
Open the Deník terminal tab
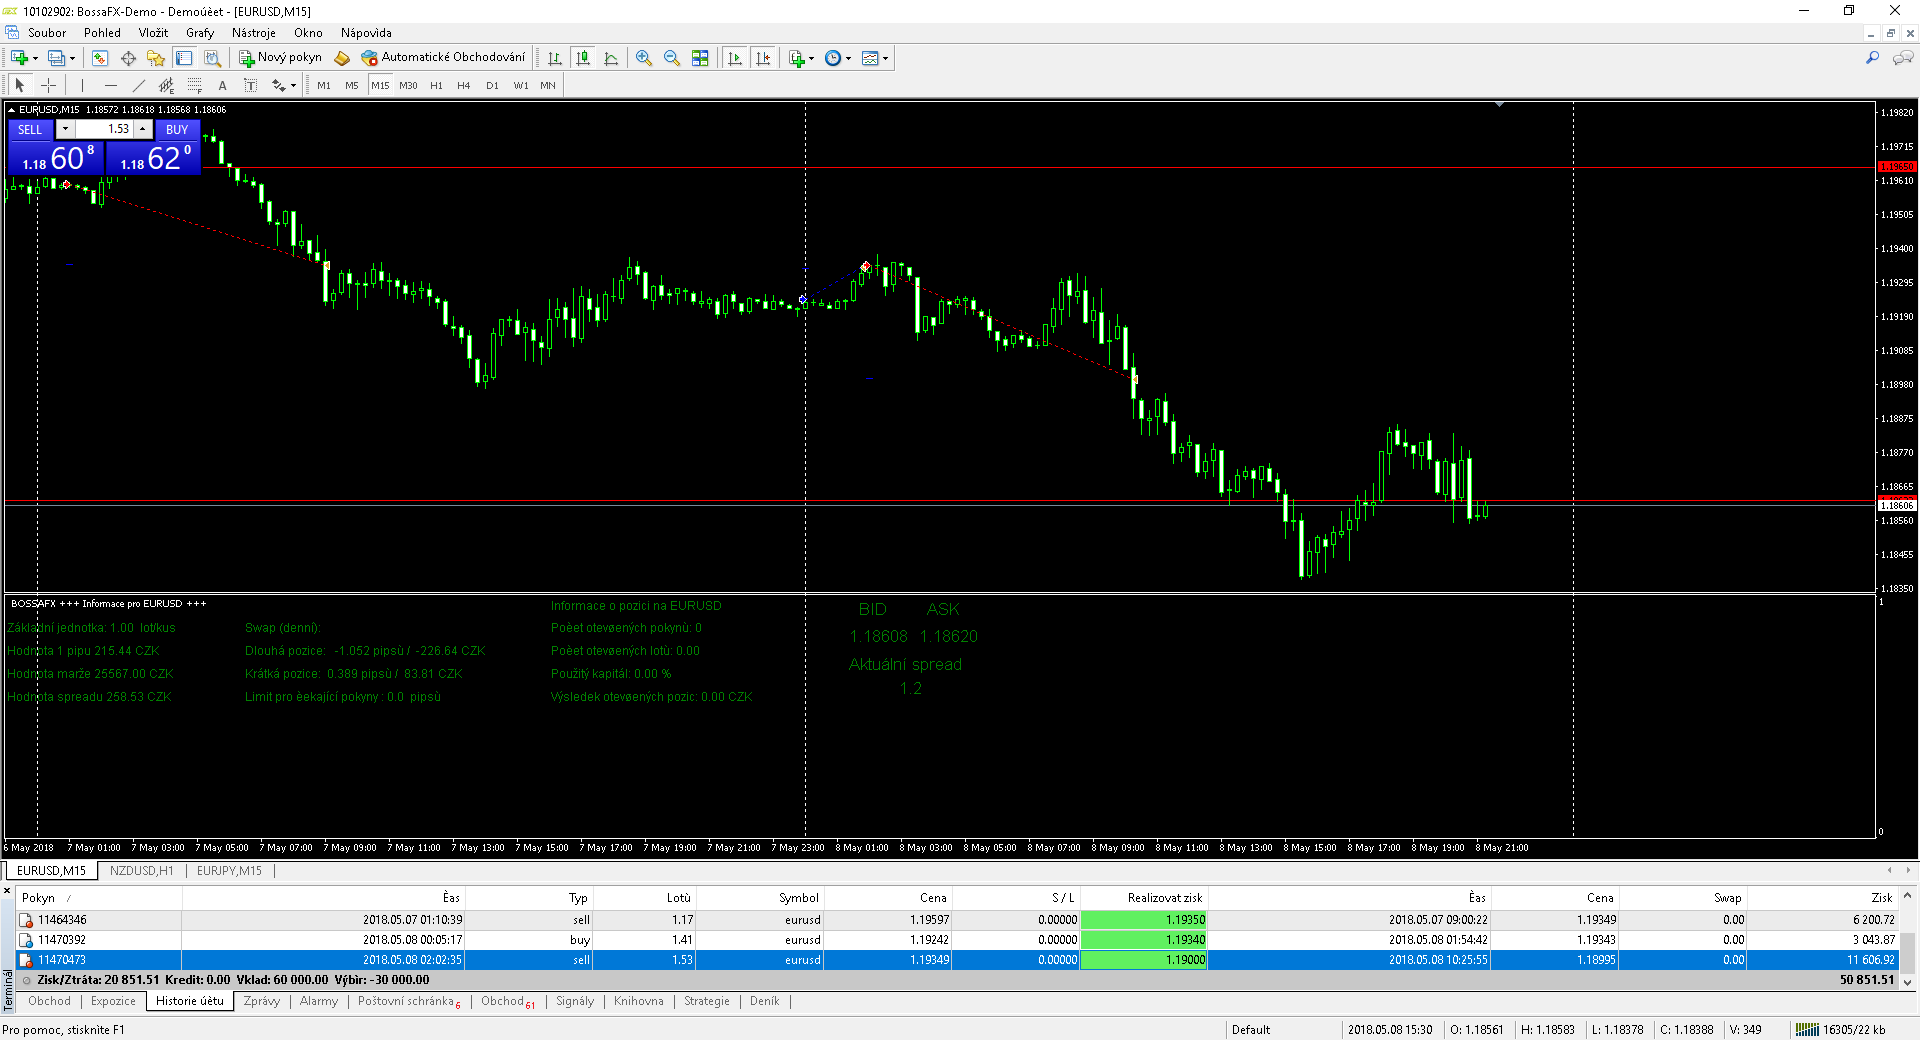point(764,1001)
